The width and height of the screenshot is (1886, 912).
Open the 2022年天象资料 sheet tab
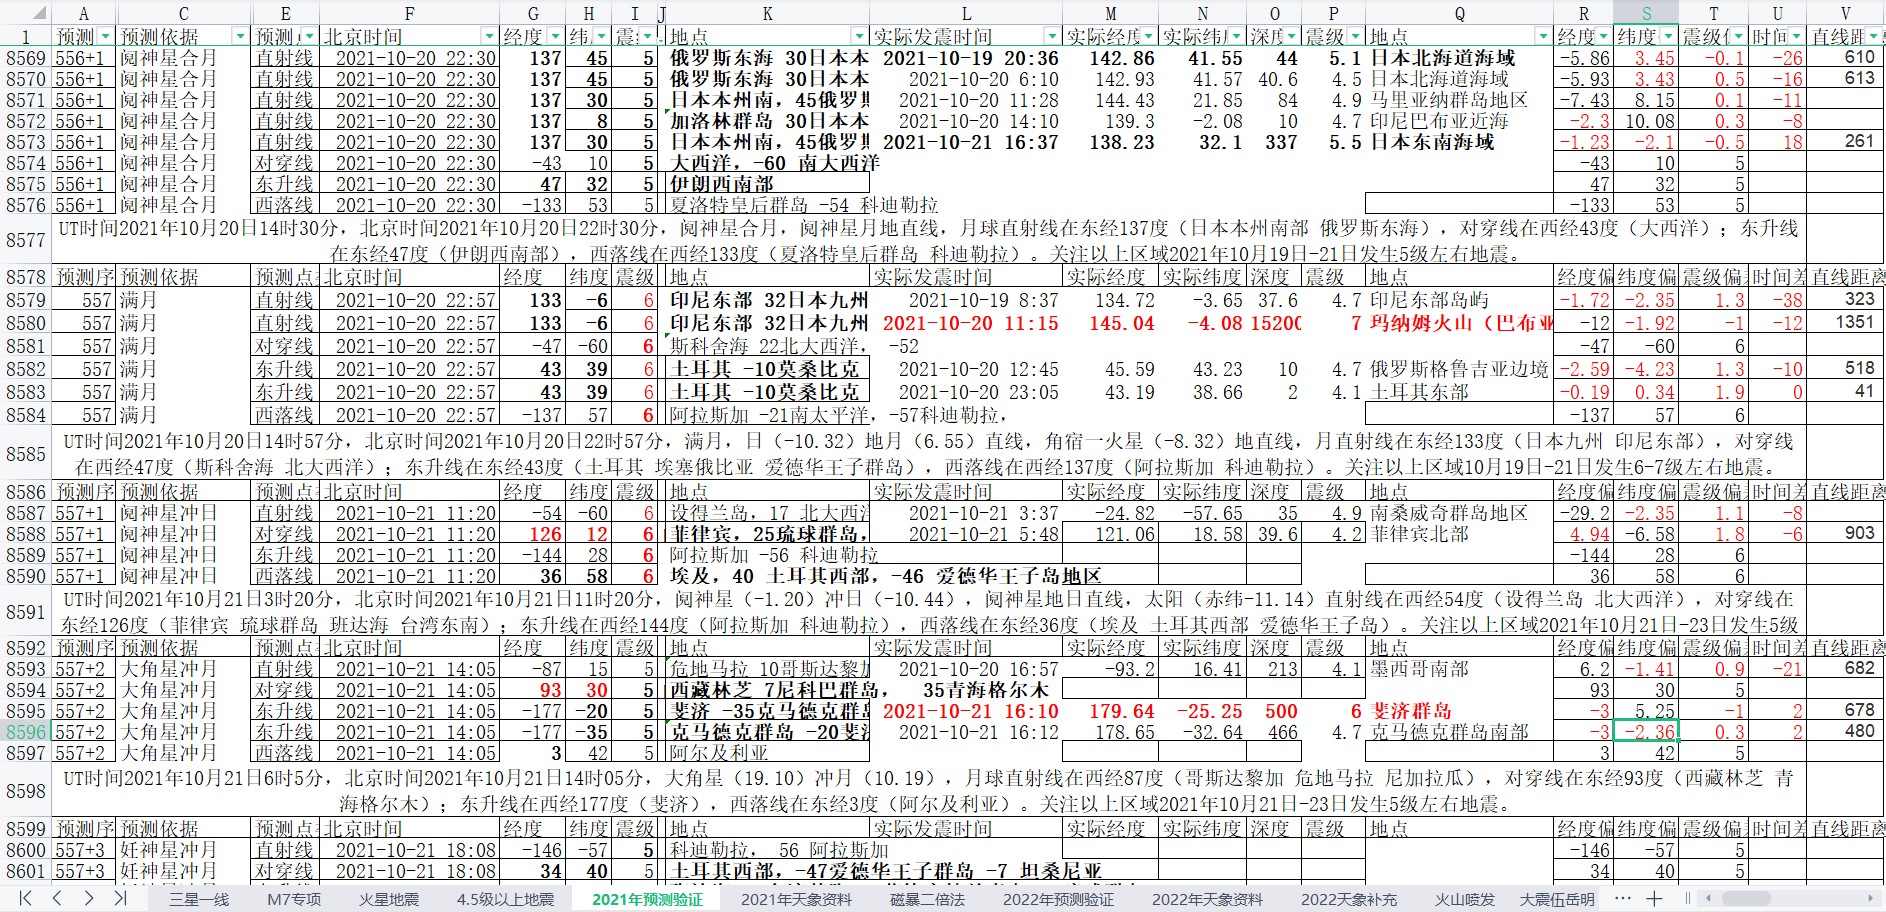click(1207, 899)
